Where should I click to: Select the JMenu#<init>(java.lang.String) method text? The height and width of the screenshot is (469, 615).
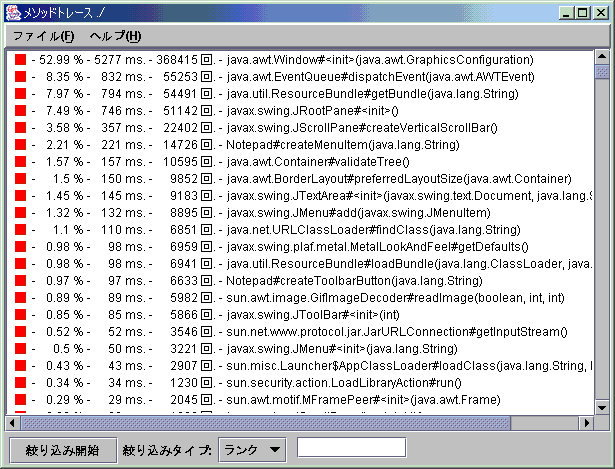click(x=342, y=349)
